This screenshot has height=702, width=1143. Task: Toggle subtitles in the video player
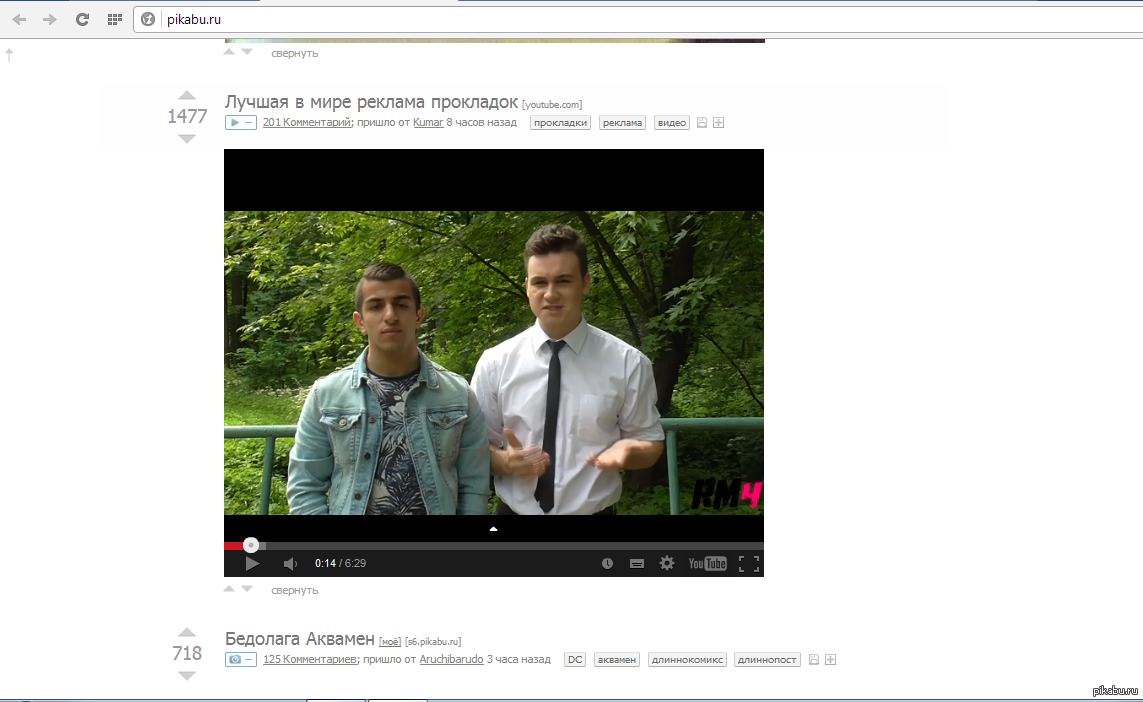click(637, 564)
